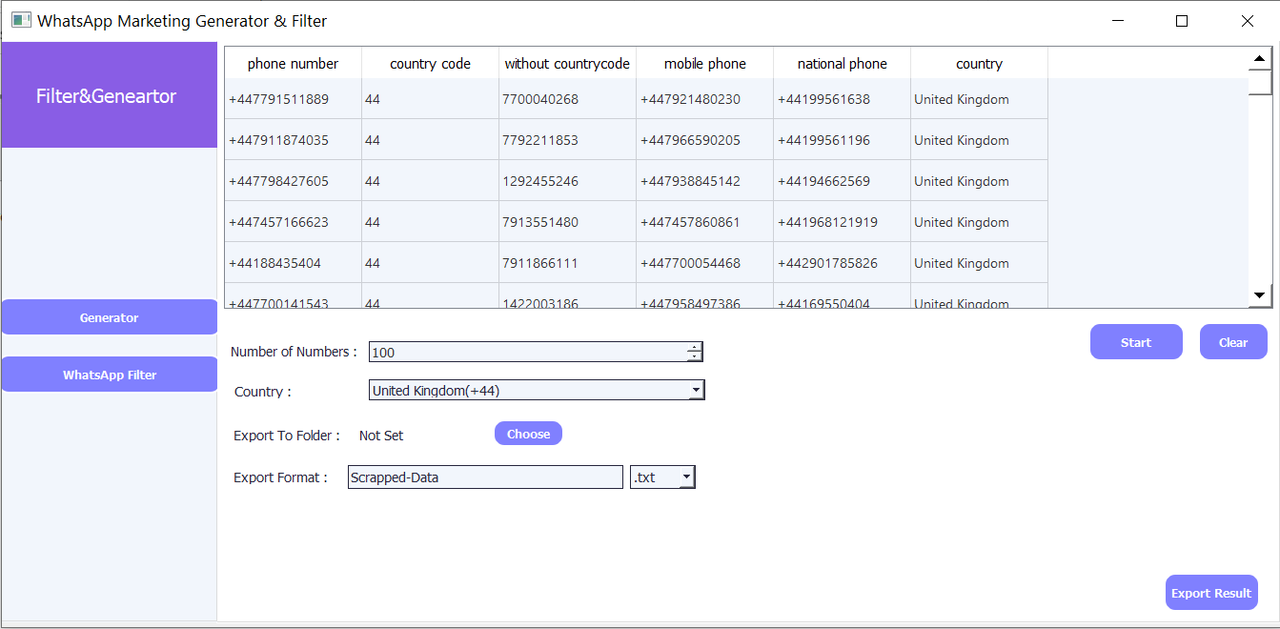Click Not Set export folder text
This screenshot has width=1280, height=629.
381,435
